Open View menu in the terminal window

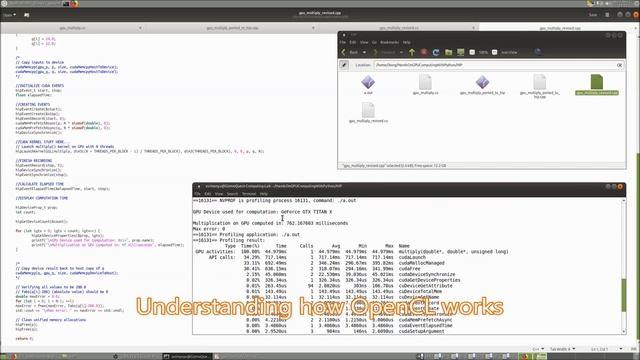(219, 194)
